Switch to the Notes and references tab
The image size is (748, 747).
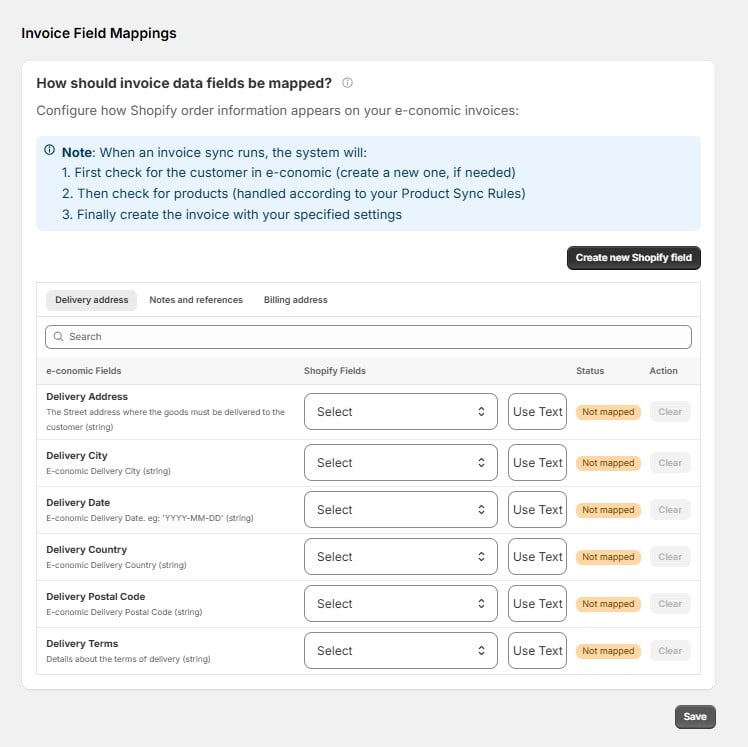196,300
